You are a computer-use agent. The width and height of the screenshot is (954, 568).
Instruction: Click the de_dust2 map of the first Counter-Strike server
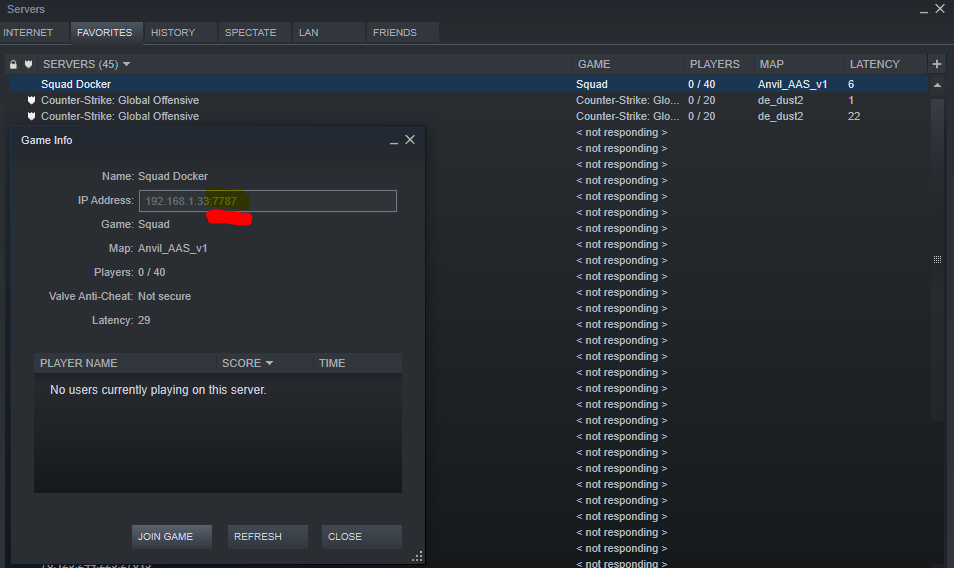780,100
